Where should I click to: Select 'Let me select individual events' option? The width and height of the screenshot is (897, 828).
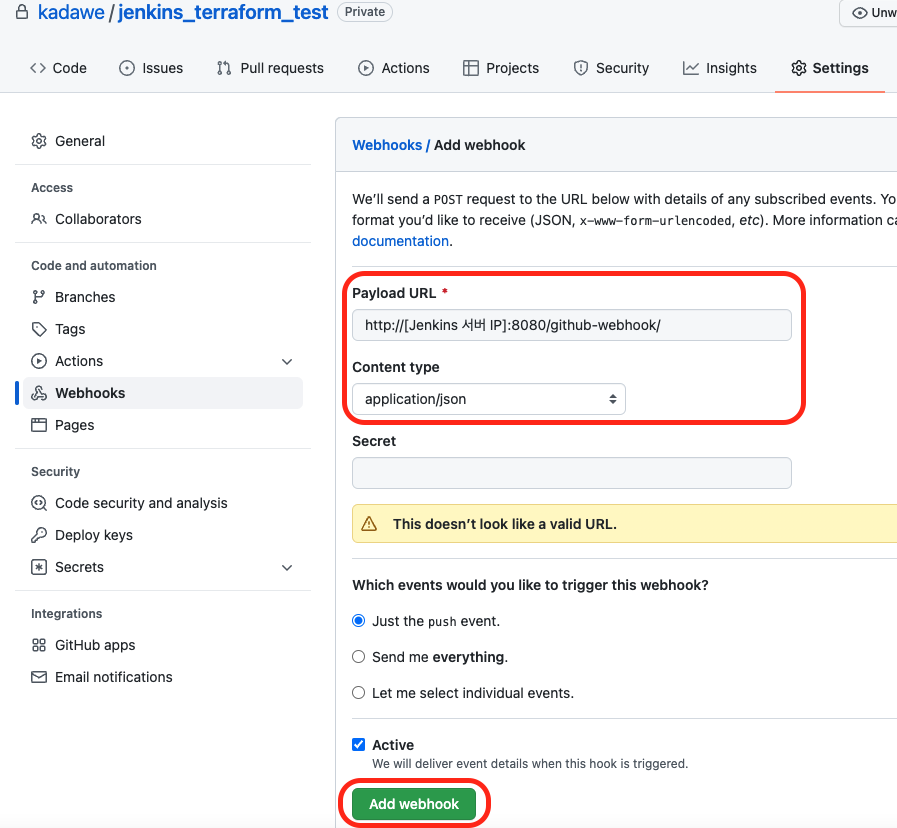pos(359,693)
